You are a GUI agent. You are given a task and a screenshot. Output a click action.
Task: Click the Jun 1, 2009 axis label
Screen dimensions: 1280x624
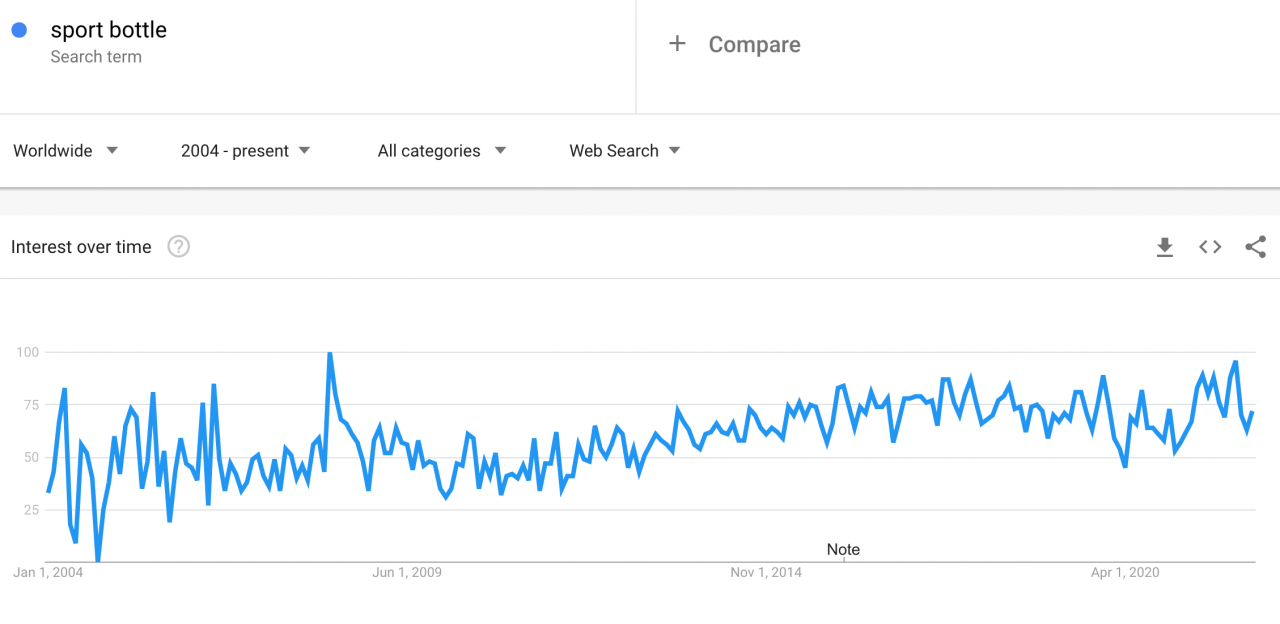(407, 572)
